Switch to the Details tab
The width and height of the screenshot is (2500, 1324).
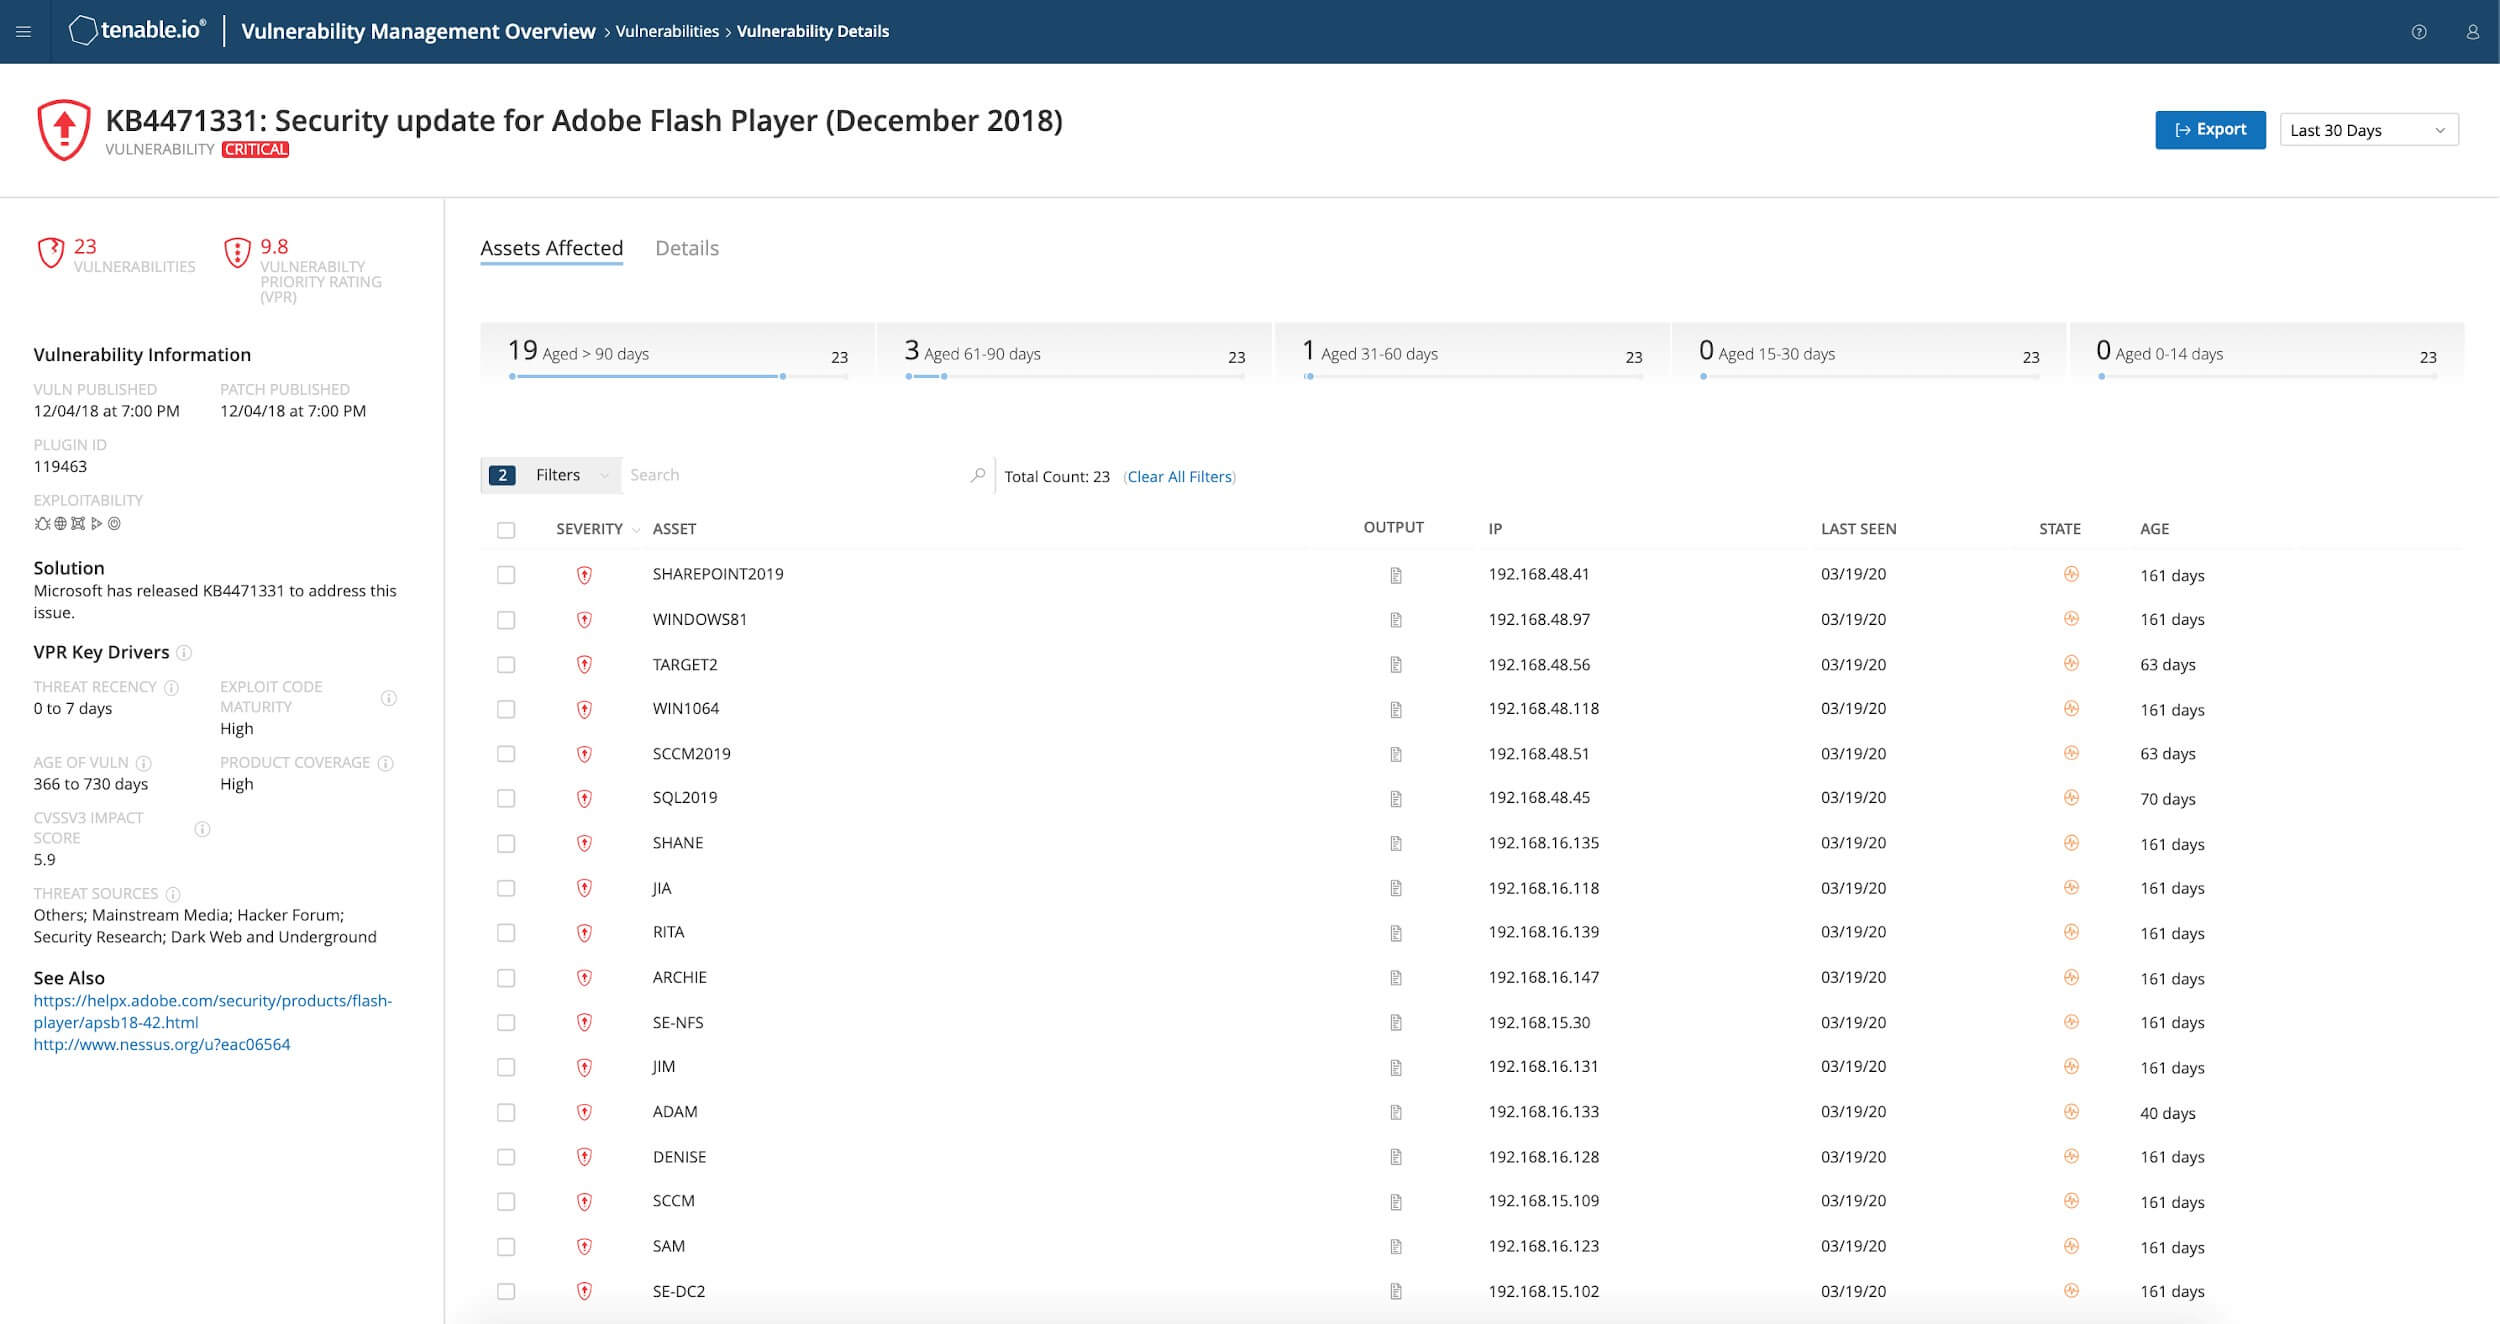686,248
